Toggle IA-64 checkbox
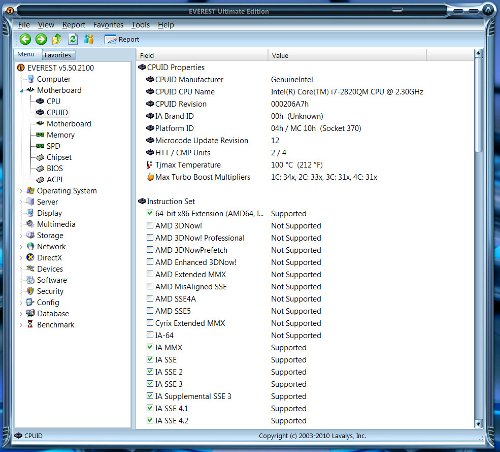Screen dimensions: 500x452 tap(150, 335)
